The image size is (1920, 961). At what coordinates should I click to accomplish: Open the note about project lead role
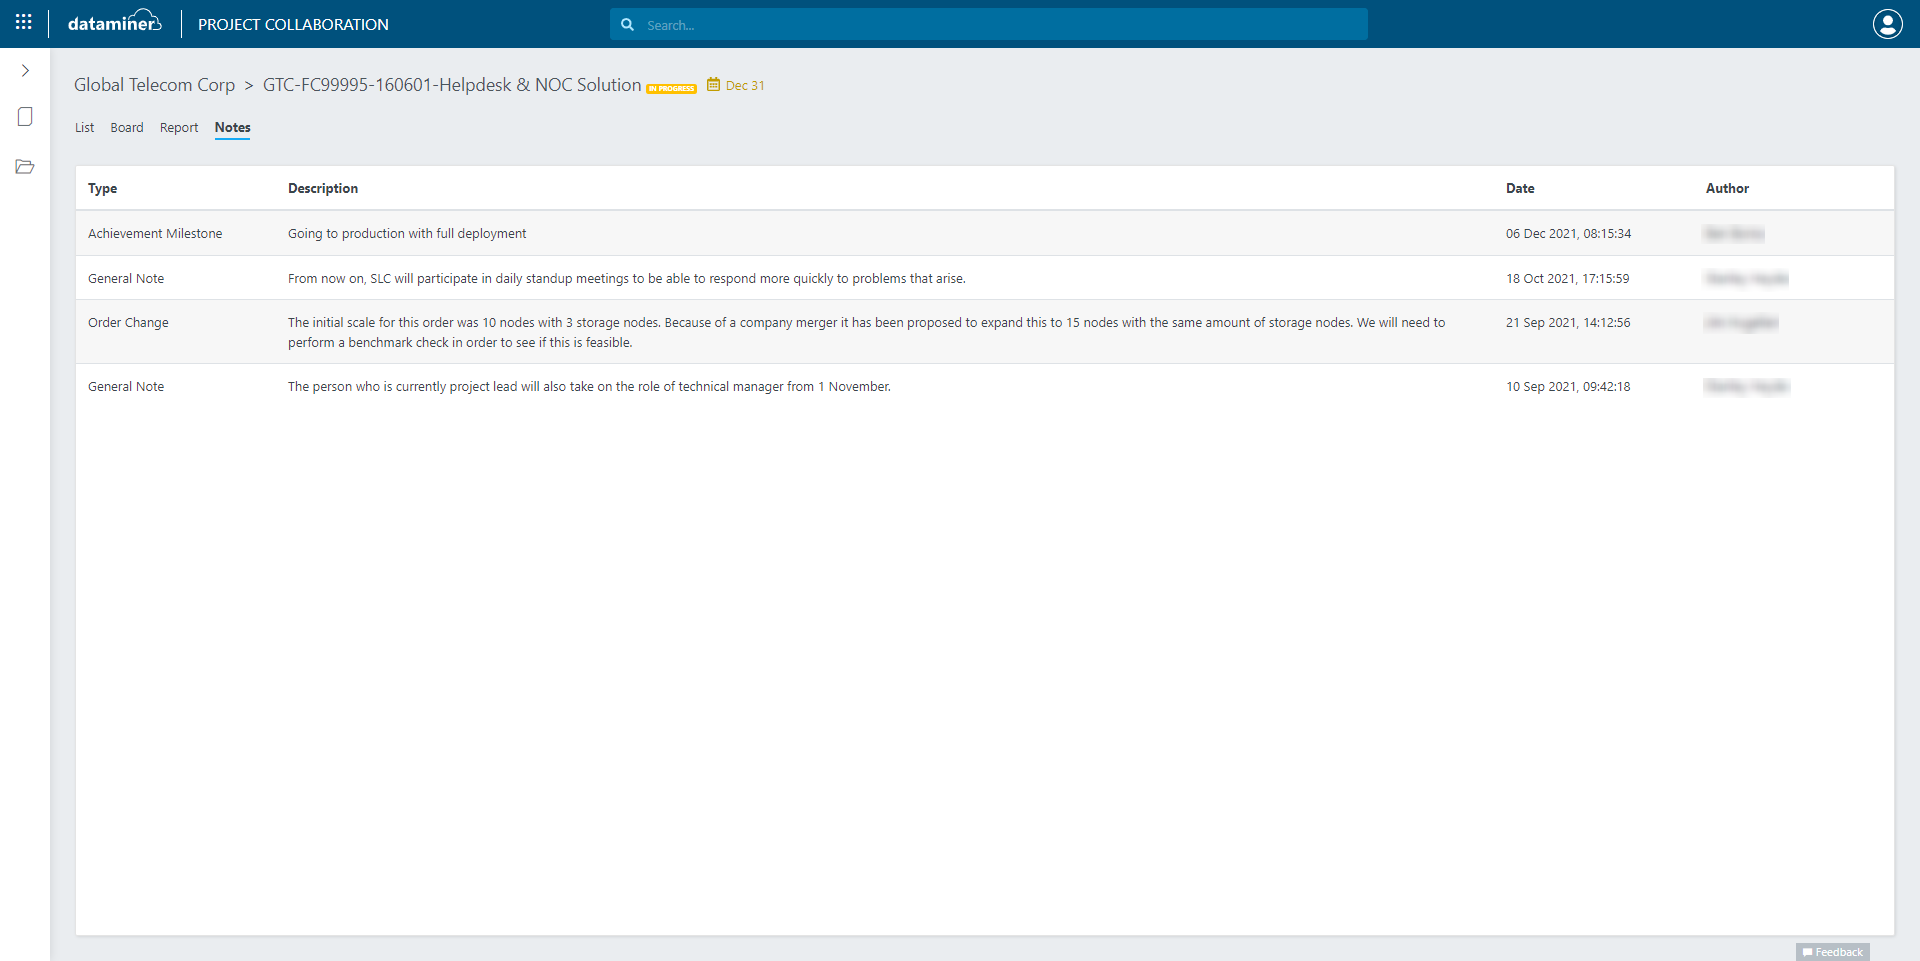click(589, 387)
